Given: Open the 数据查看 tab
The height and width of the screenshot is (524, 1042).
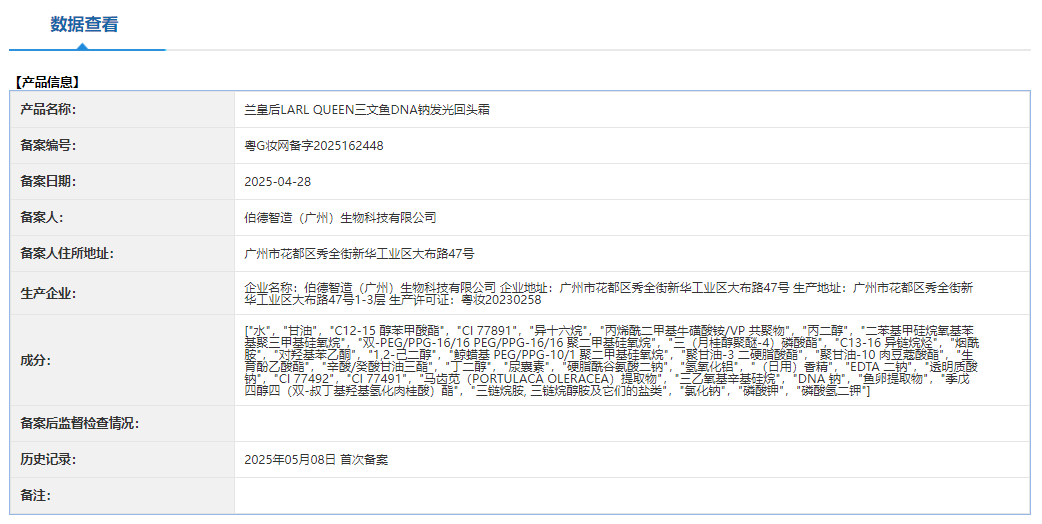Looking at the screenshot, I should (84, 25).
